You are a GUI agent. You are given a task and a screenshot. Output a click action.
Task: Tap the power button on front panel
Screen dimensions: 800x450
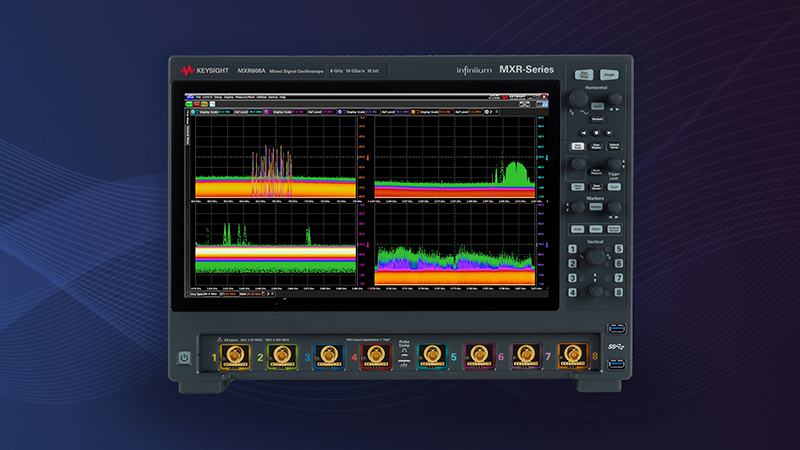tap(184, 358)
